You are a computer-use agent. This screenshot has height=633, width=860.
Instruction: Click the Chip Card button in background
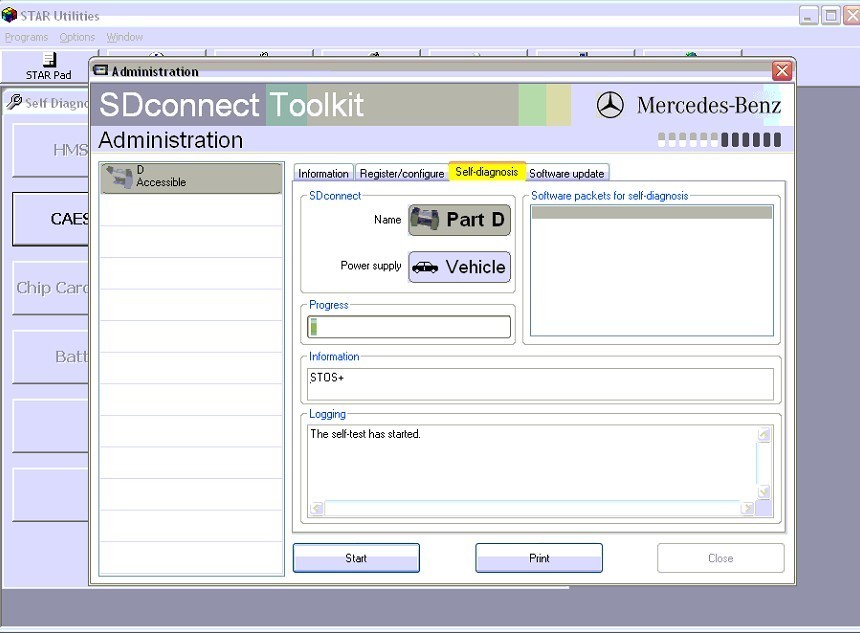coord(50,288)
